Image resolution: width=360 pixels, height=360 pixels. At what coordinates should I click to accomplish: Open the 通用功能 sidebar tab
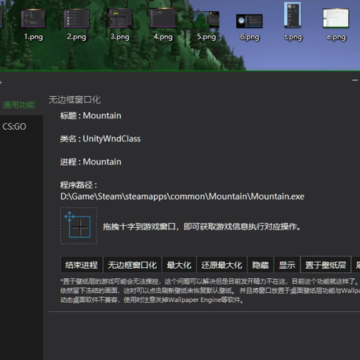tap(19, 105)
